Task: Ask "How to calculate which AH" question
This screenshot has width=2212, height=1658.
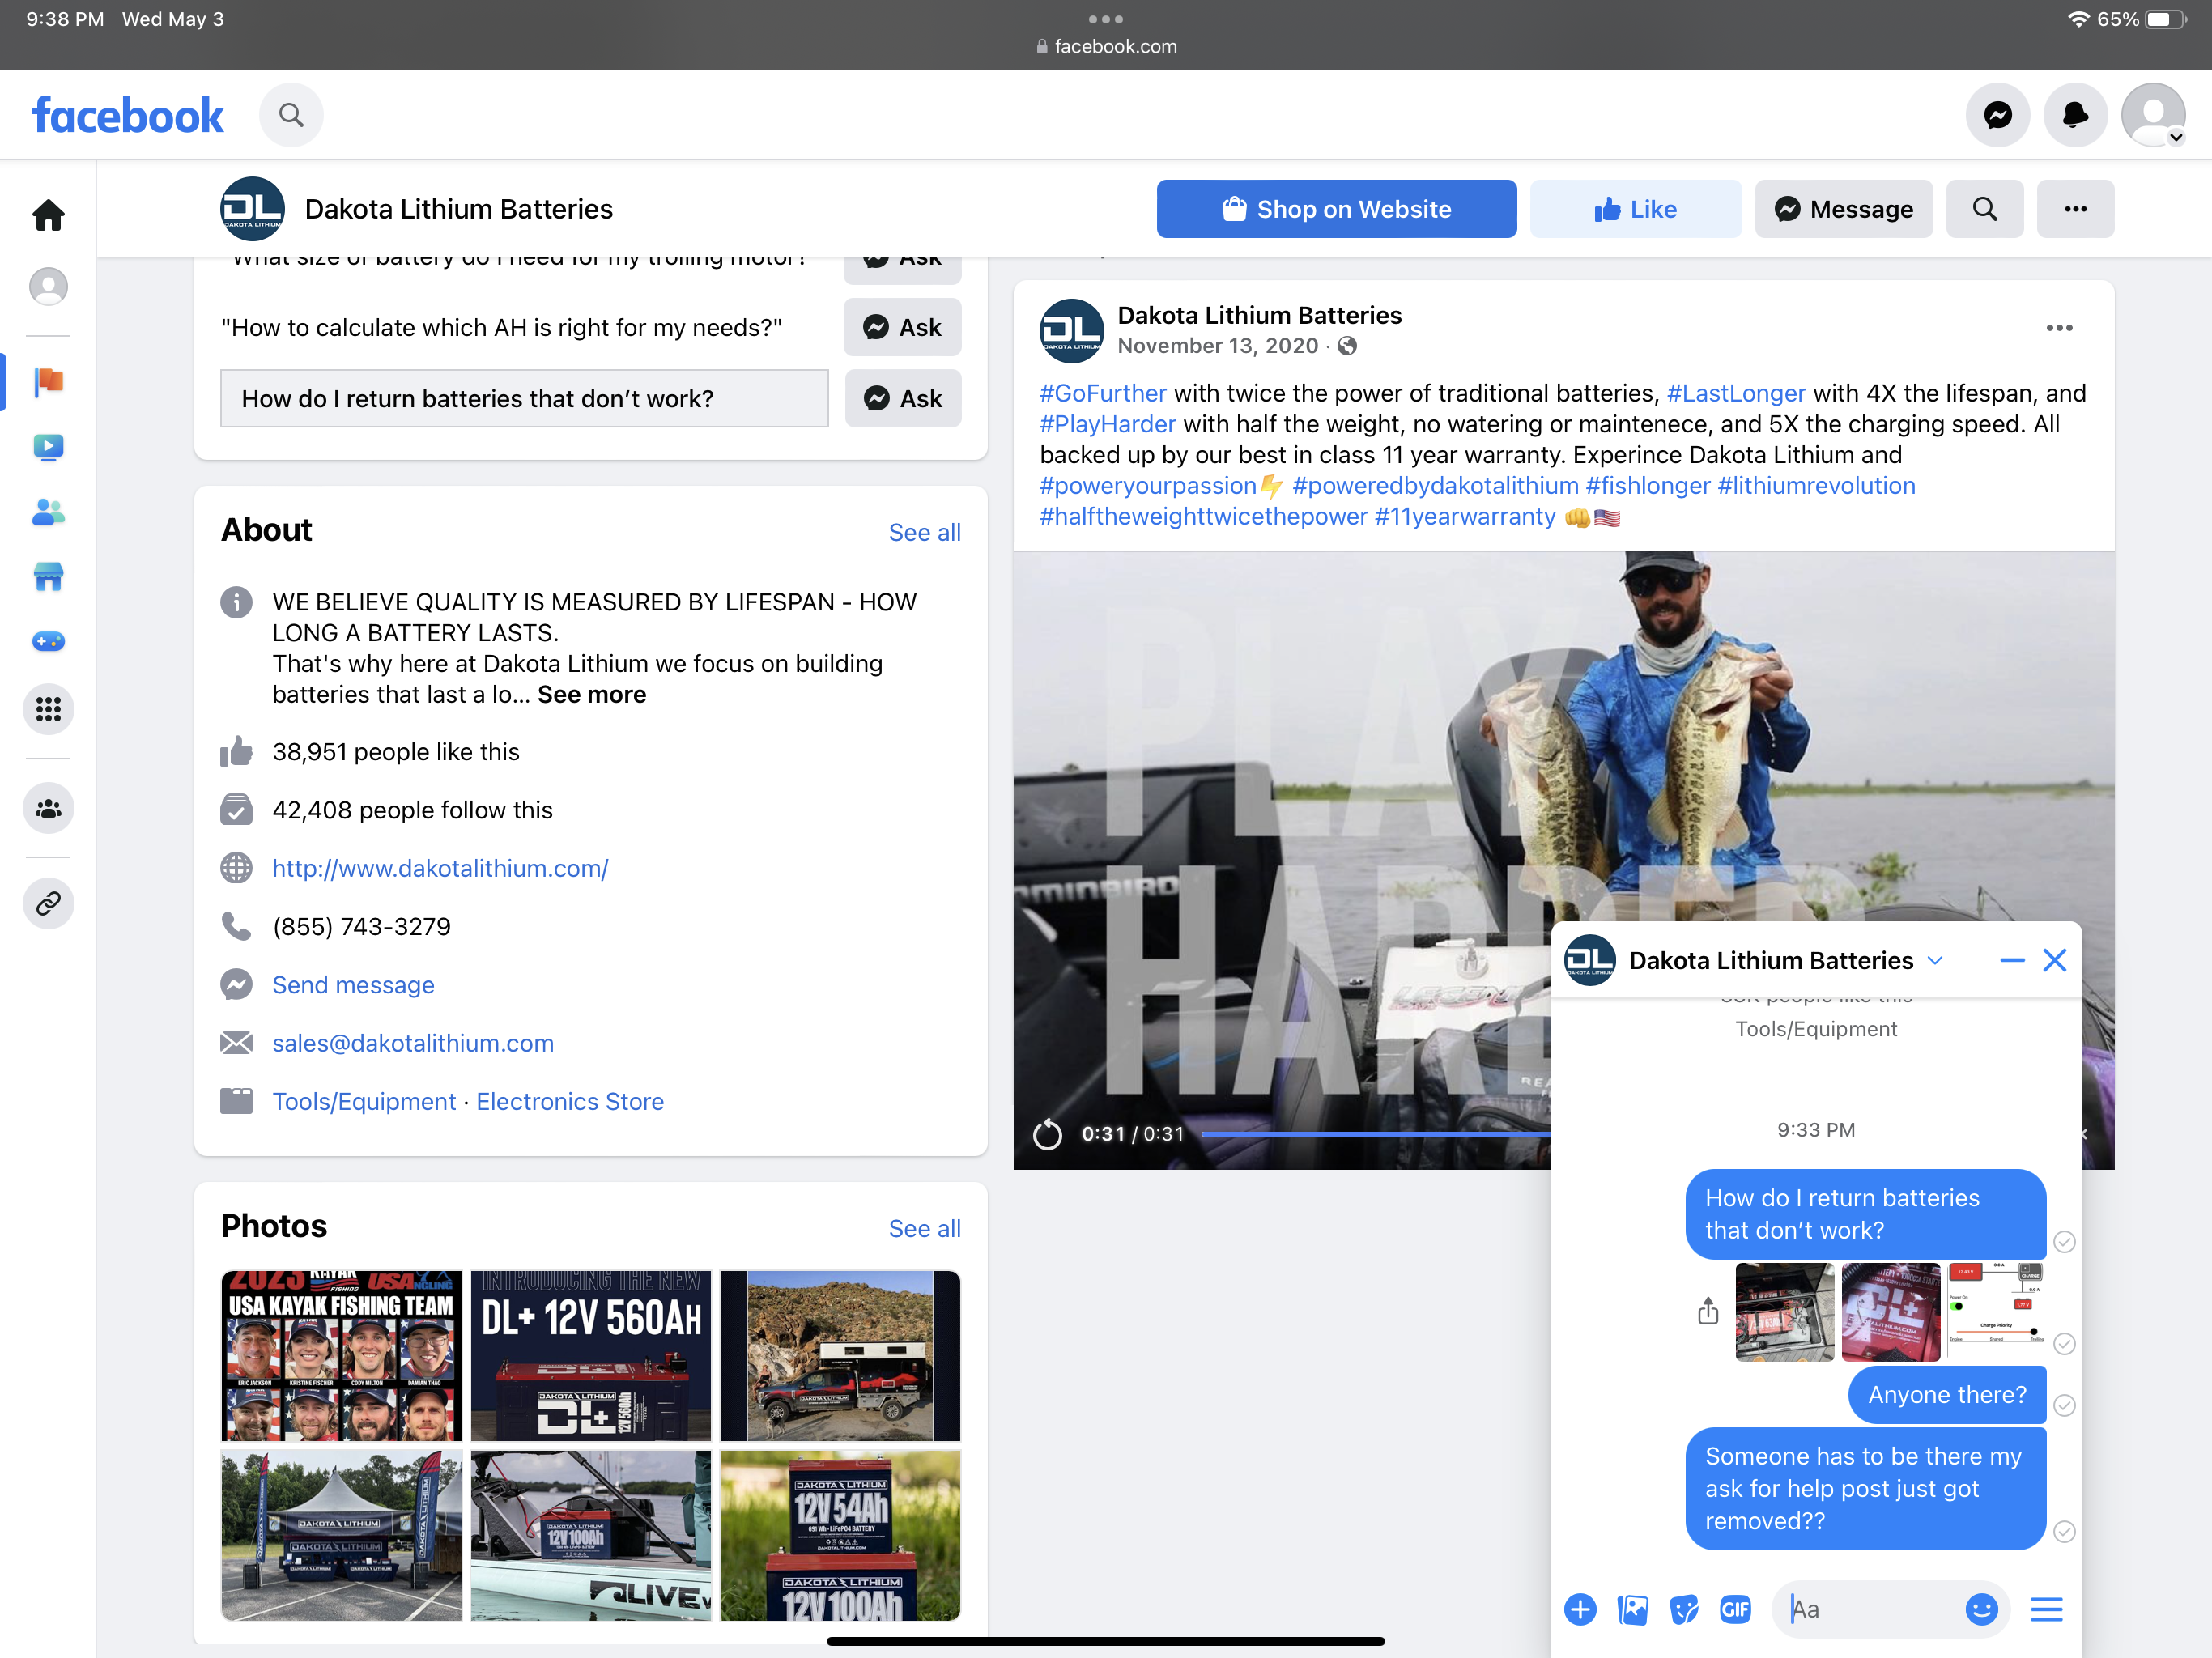Action: tap(902, 327)
